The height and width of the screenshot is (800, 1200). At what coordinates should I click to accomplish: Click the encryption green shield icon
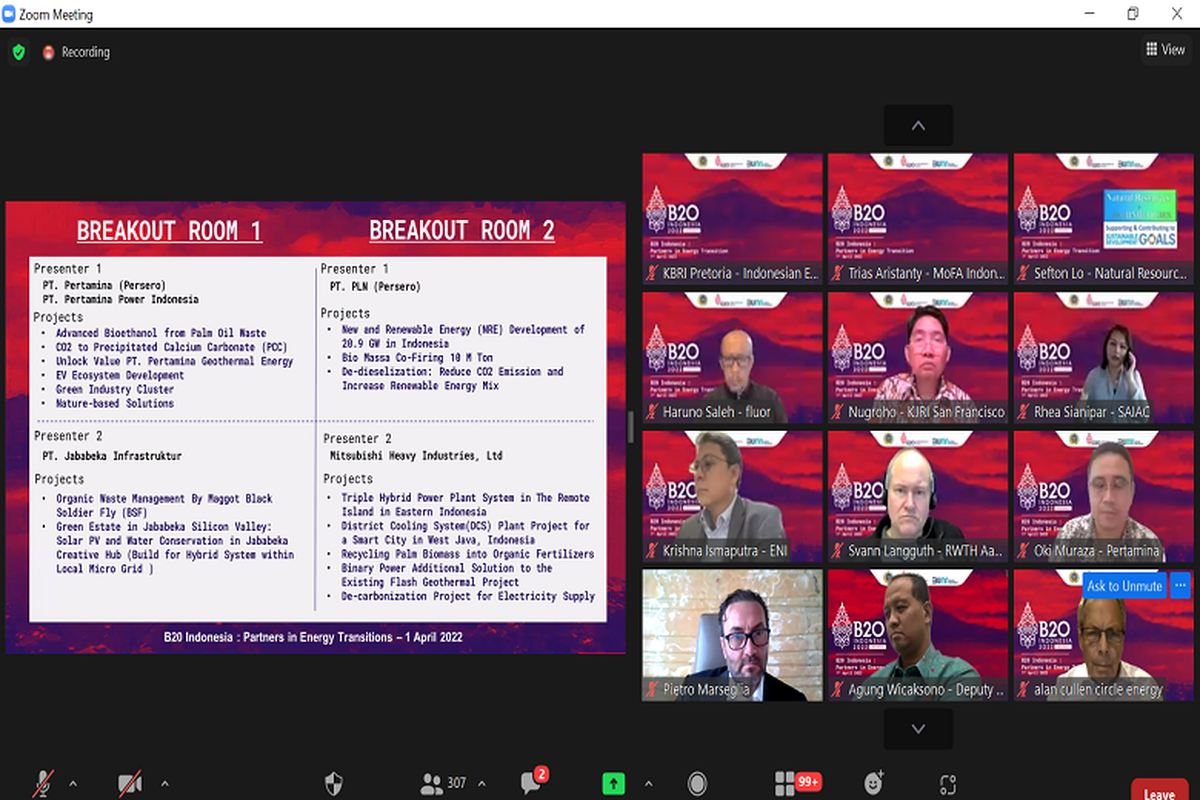click(x=18, y=52)
